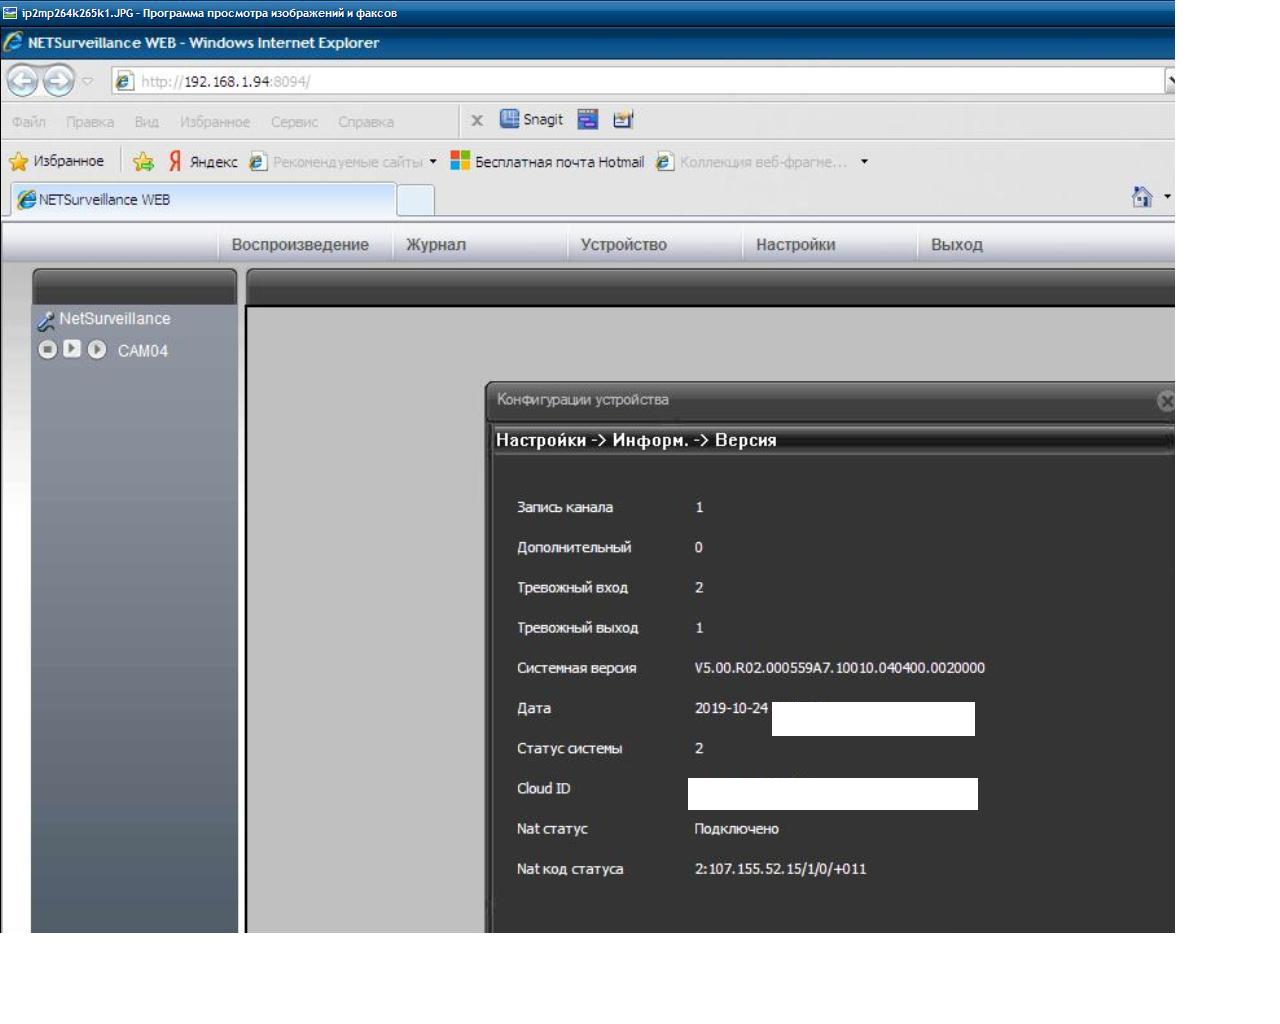The height and width of the screenshot is (1024, 1280).
Task: Open the Snagit toolbar button
Action: tap(532, 120)
